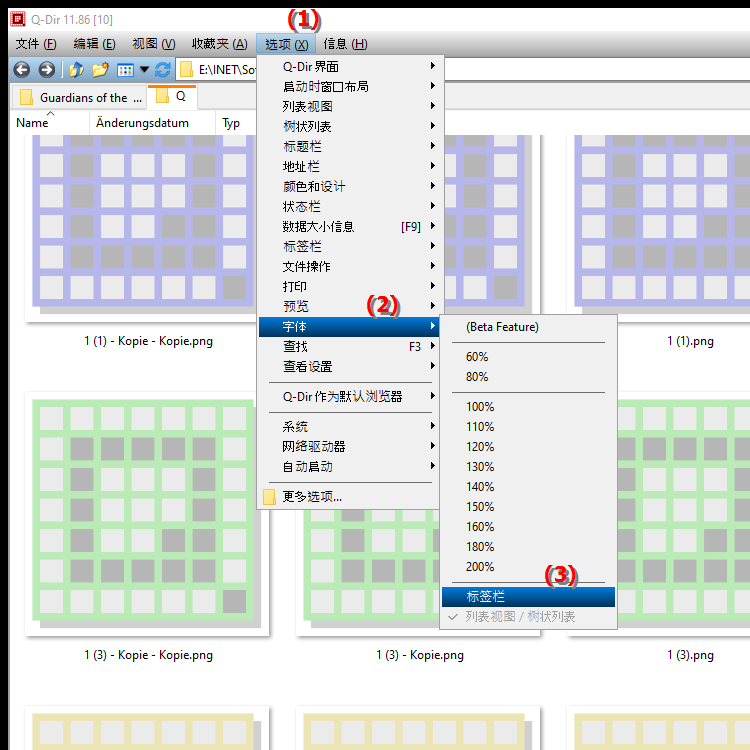Click the view mode grid icon
The width and height of the screenshot is (750, 750).
click(125, 70)
